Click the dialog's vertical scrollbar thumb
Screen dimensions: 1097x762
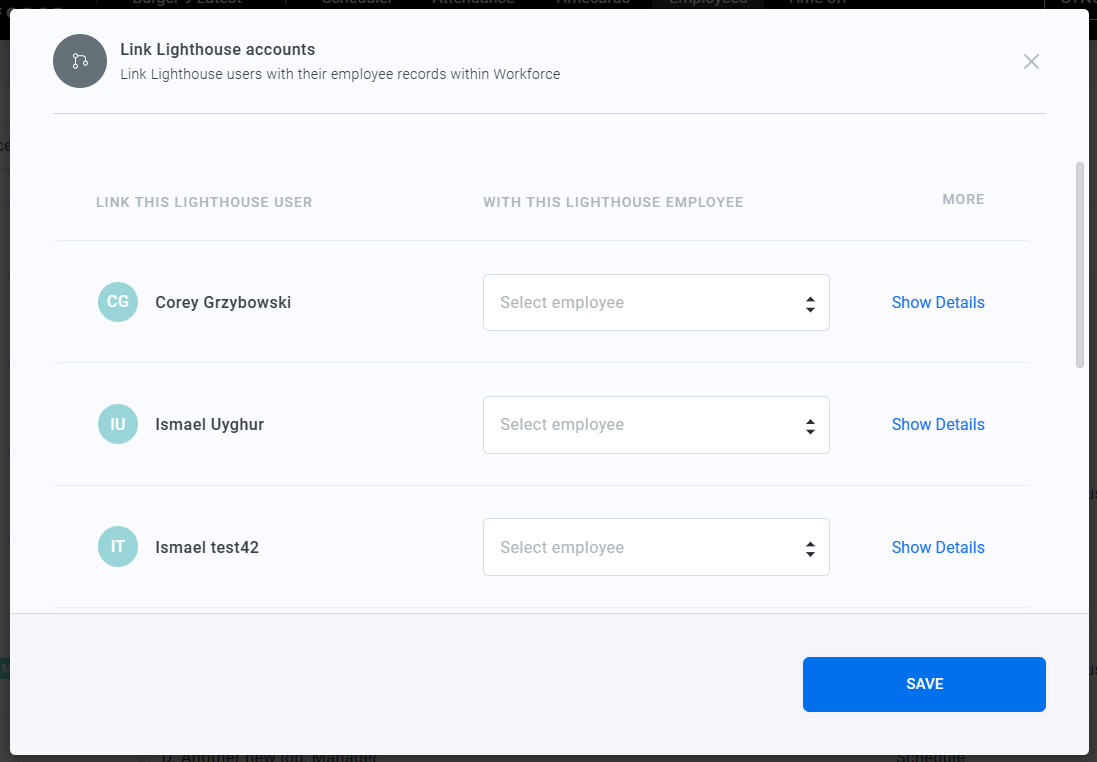(x=1079, y=265)
